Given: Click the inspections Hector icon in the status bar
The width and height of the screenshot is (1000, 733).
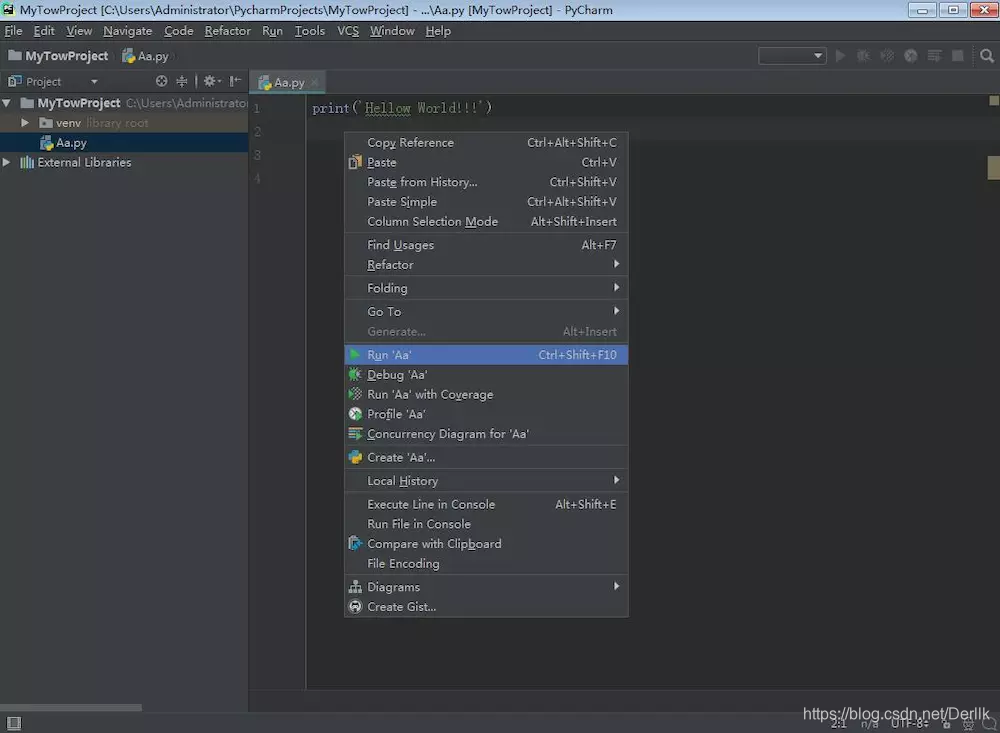Looking at the screenshot, I should 968,724.
